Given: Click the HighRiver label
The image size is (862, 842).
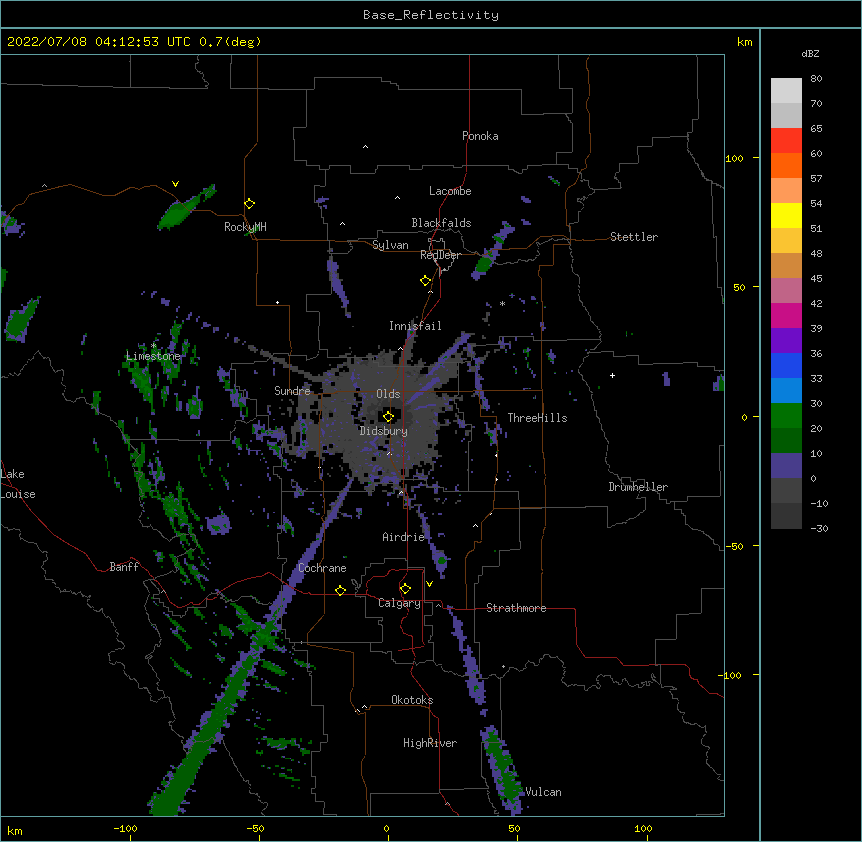Looking at the screenshot, I should coord(430,743).
